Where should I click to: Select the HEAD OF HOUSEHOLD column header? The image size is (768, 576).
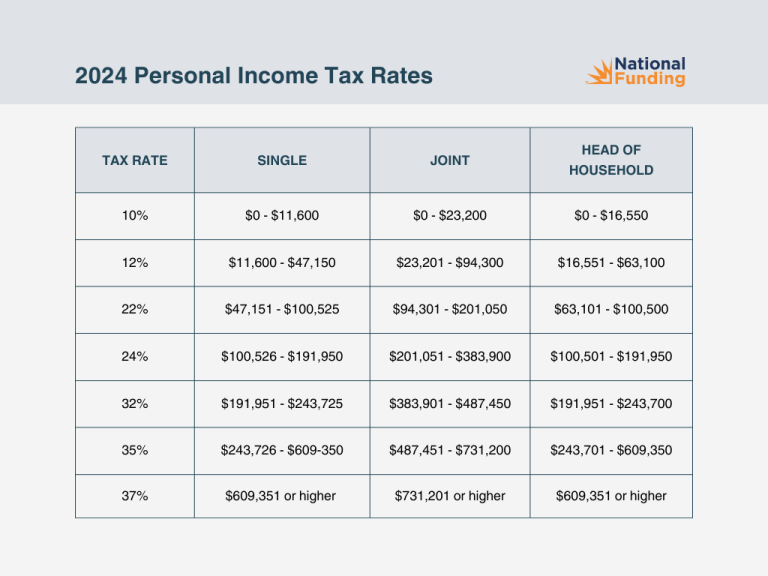[x=611, y=160]
